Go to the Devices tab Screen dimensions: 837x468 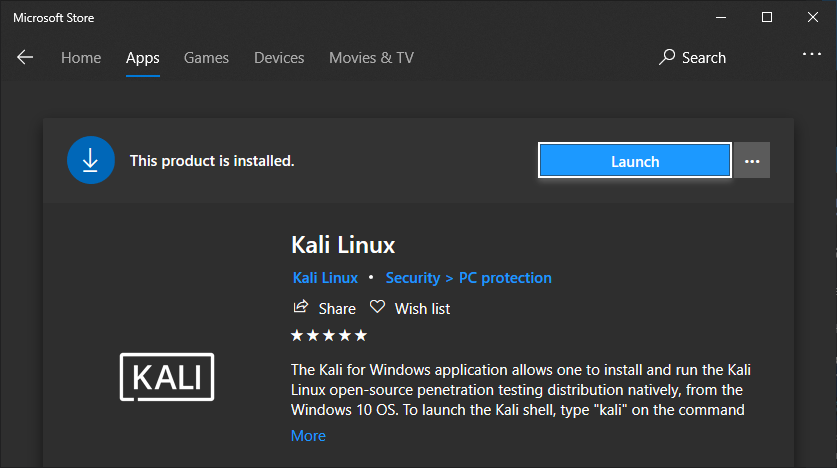point(279,57)
